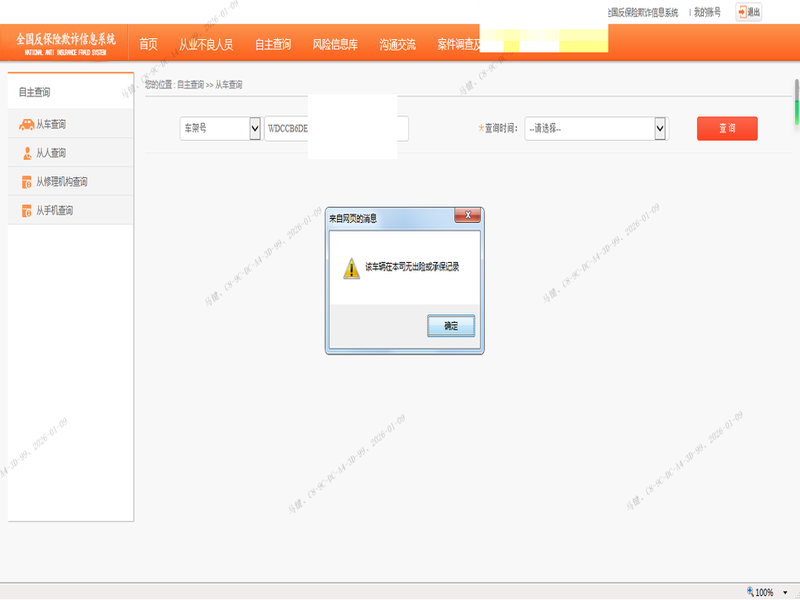The image size is (800, 600).
Task: Select the 风险信息库 menu item
Action: tap(335, 44)
